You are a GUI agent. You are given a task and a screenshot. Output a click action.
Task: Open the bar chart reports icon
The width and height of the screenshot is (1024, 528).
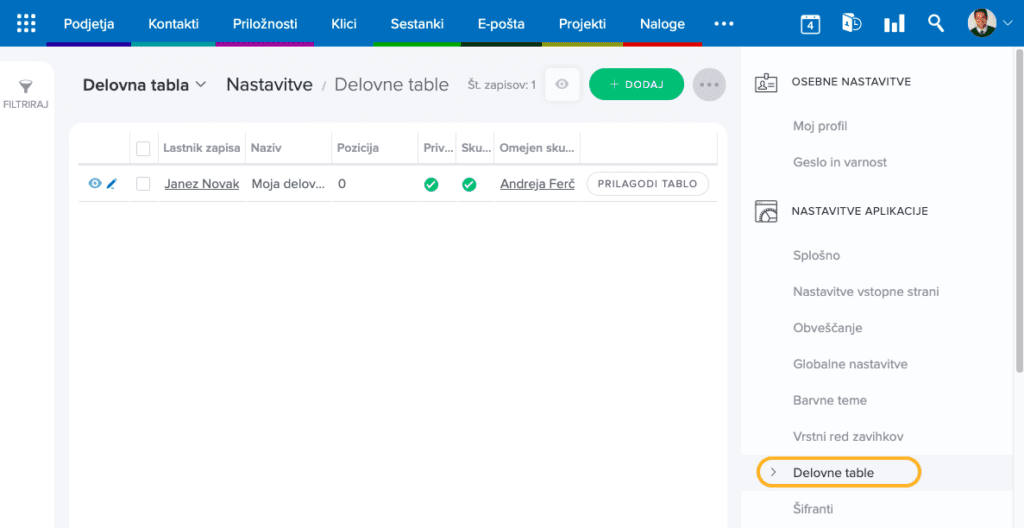coord(894,23)
